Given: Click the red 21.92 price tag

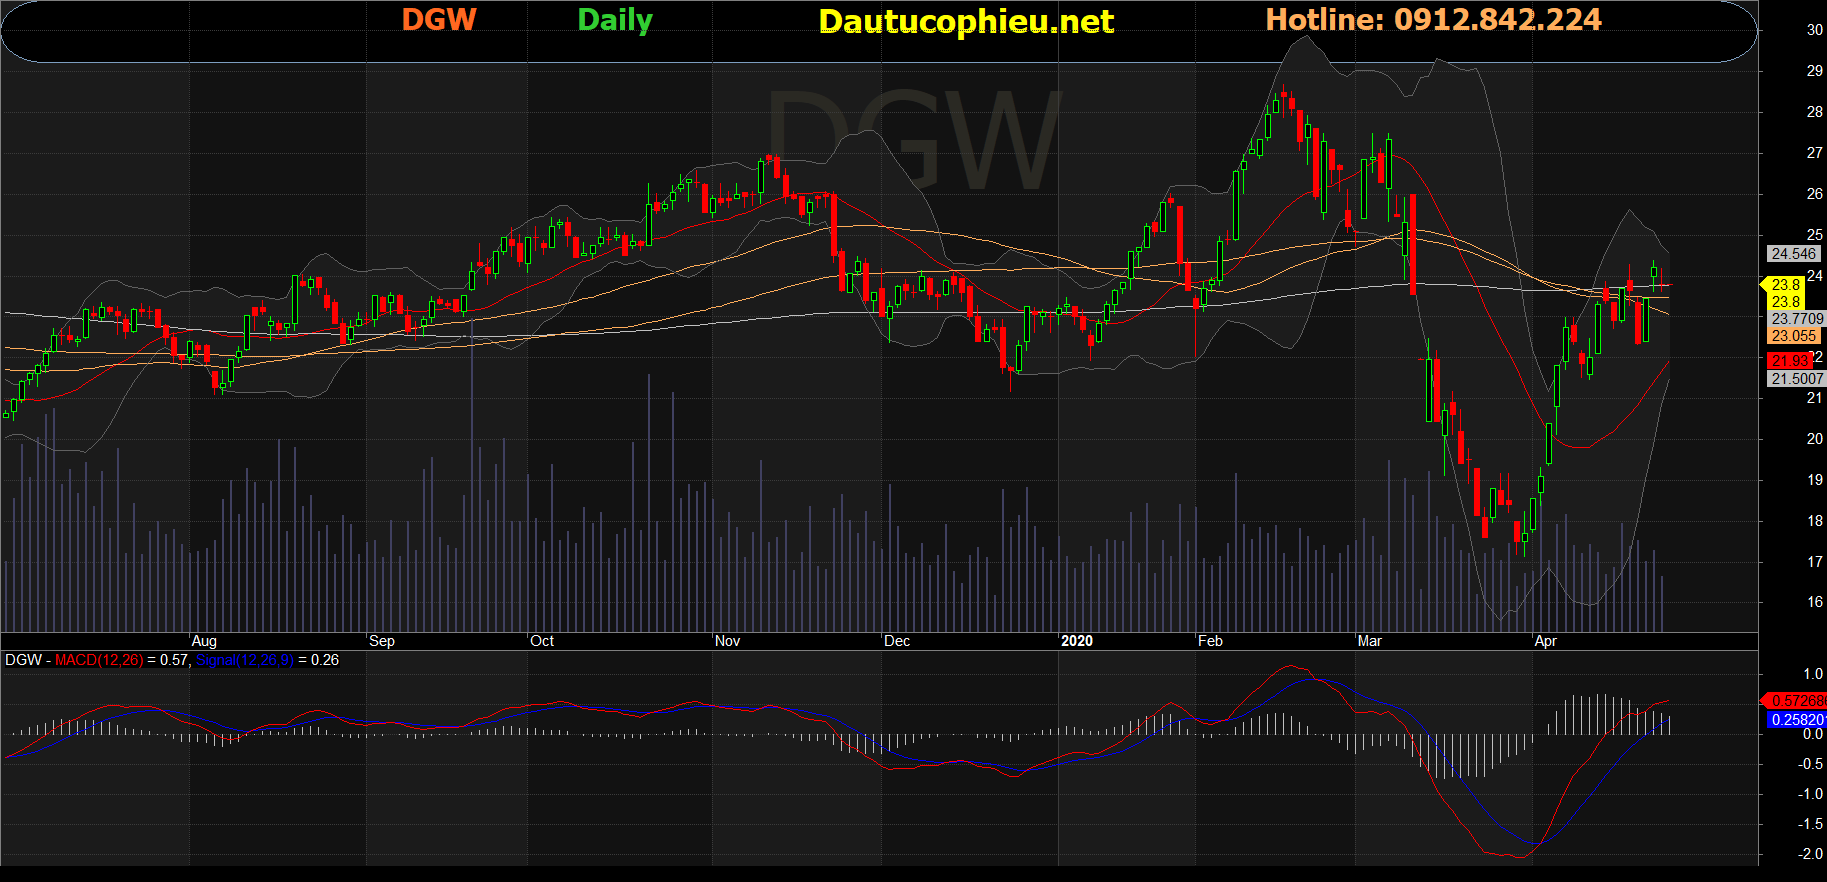Looking at the screenshot, I should pos(1791,360).
